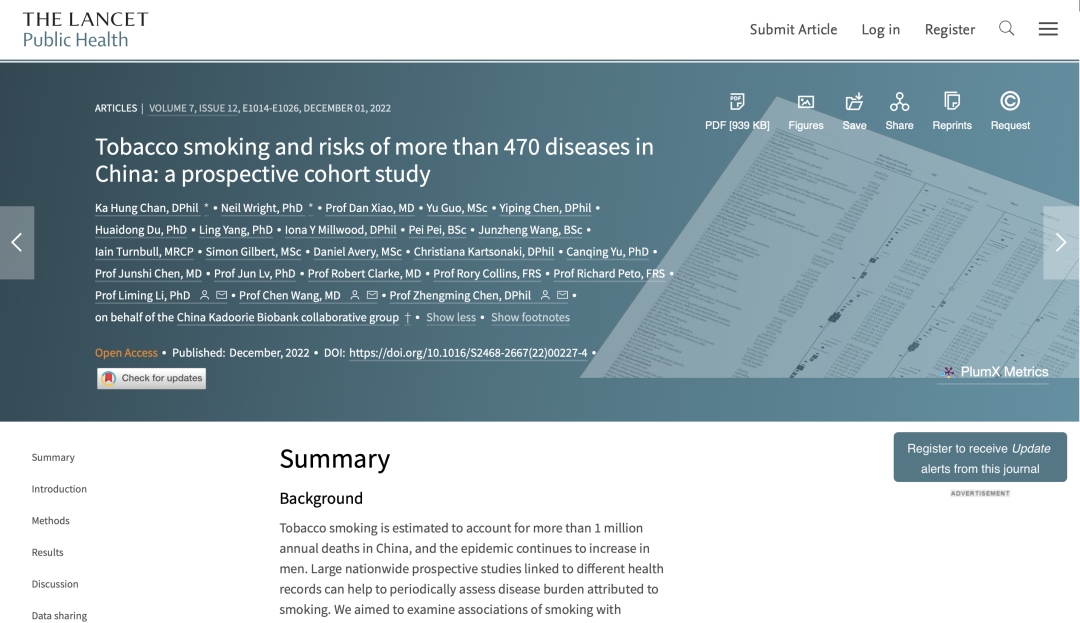This screenshot has width=1080, height=623.
Task: Jump to Introduction section
Action: click(x=59, y=489)
